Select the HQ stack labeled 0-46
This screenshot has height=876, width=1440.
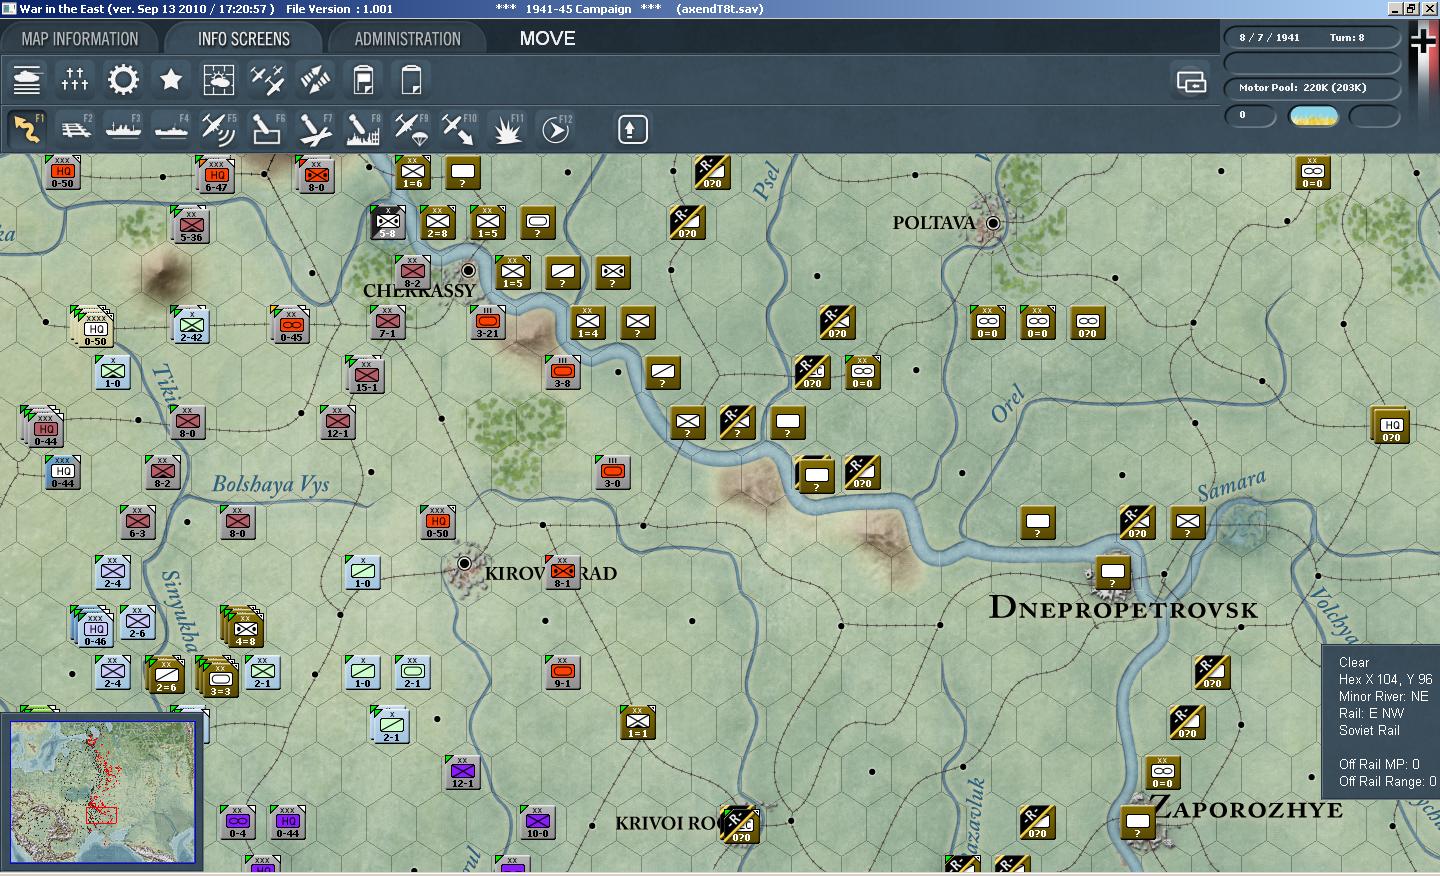tap(93, 626)
